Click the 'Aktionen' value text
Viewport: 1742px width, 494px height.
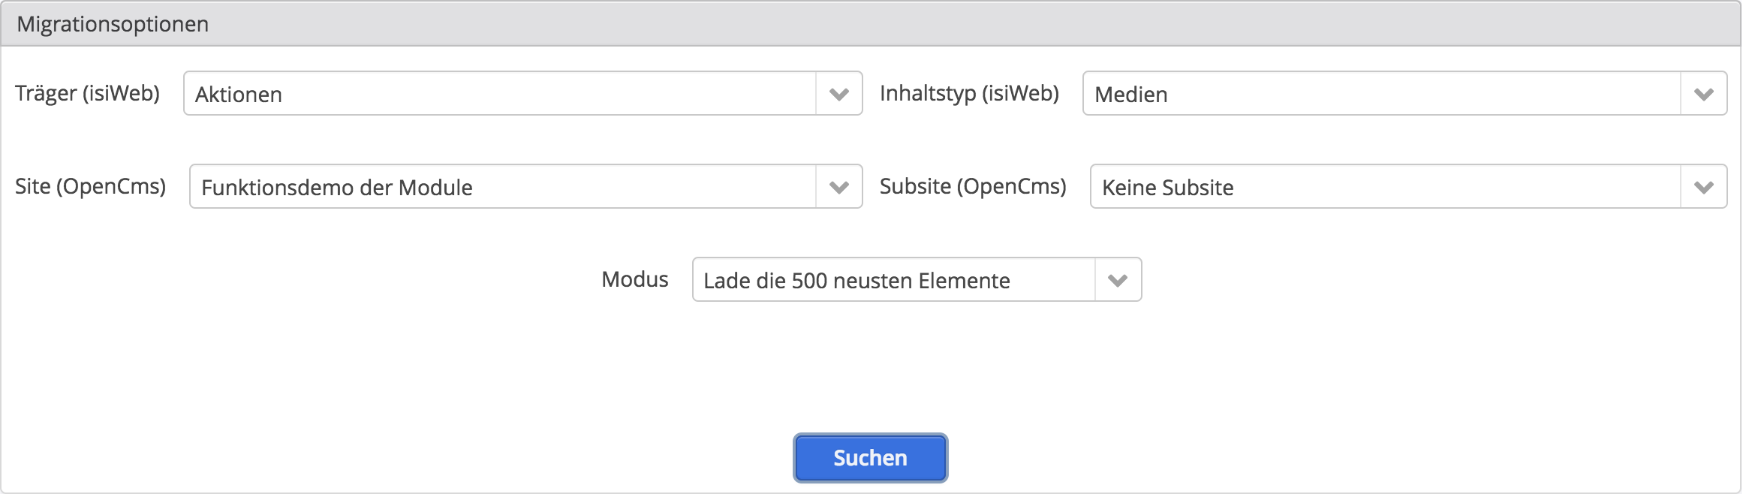(239, 94)
